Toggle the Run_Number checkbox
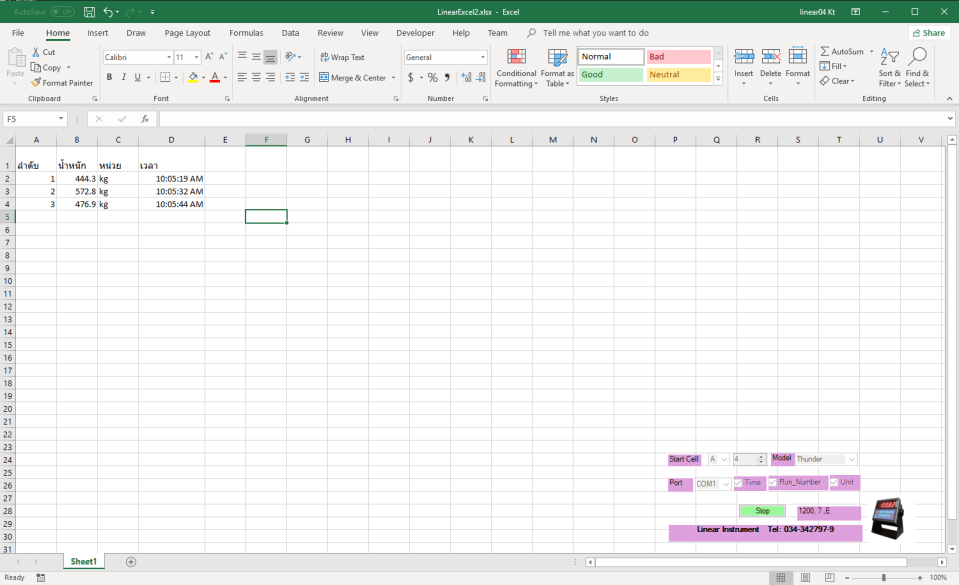The image size is (959, 585). coord(773,482)
